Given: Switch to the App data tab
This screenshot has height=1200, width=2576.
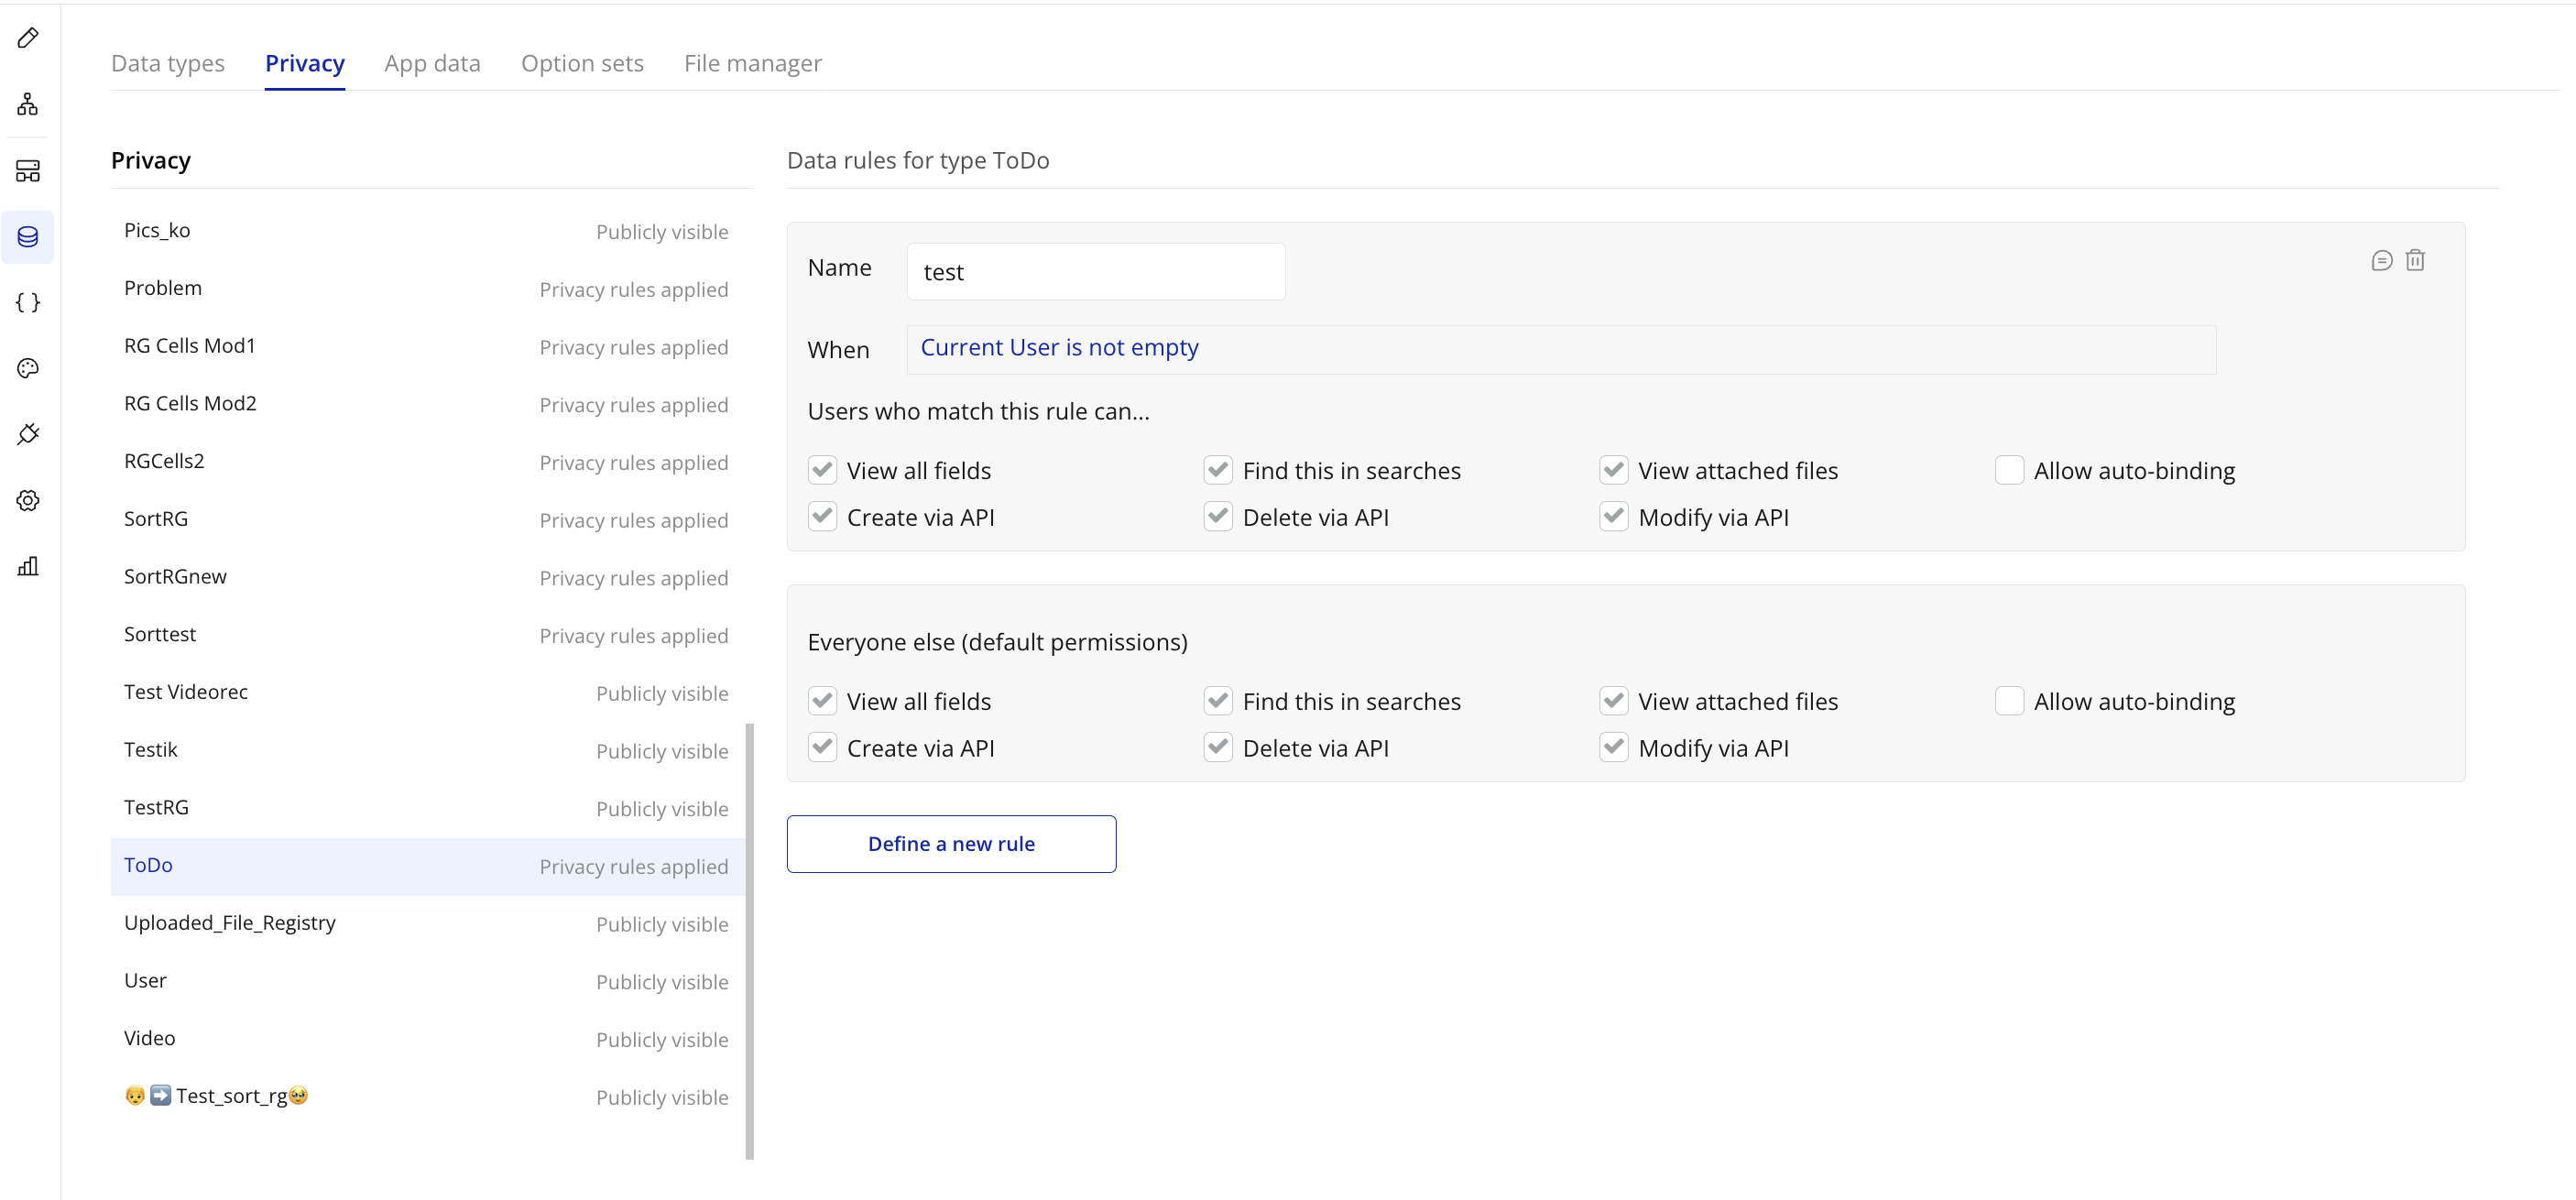Looking at the screenshot, I should (432, 63).
